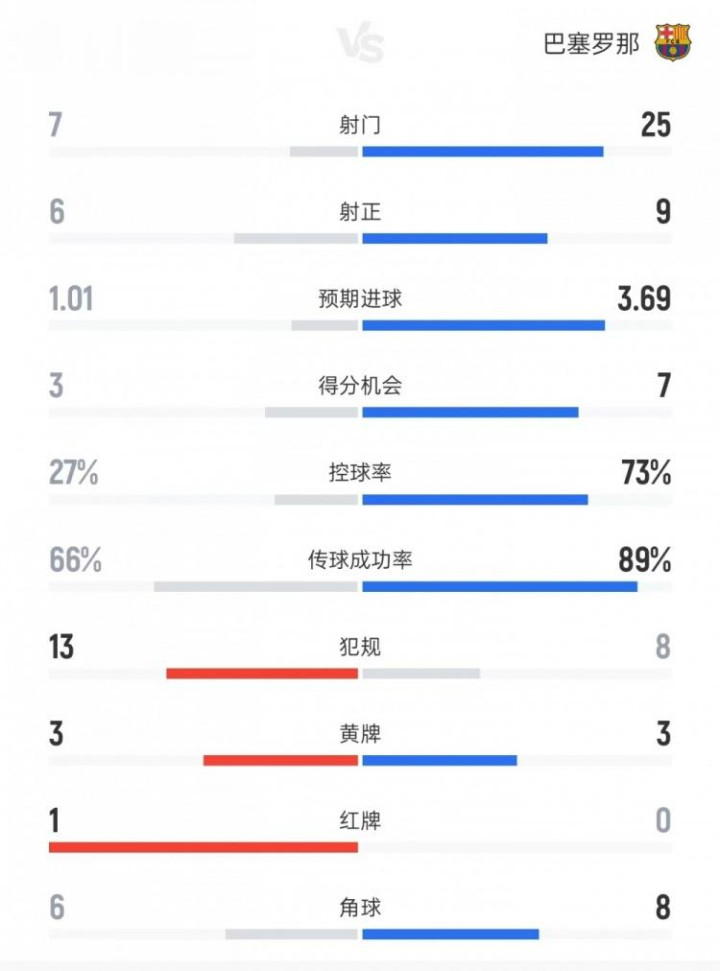Select the 角球 stat label

[x=360, y=908]
